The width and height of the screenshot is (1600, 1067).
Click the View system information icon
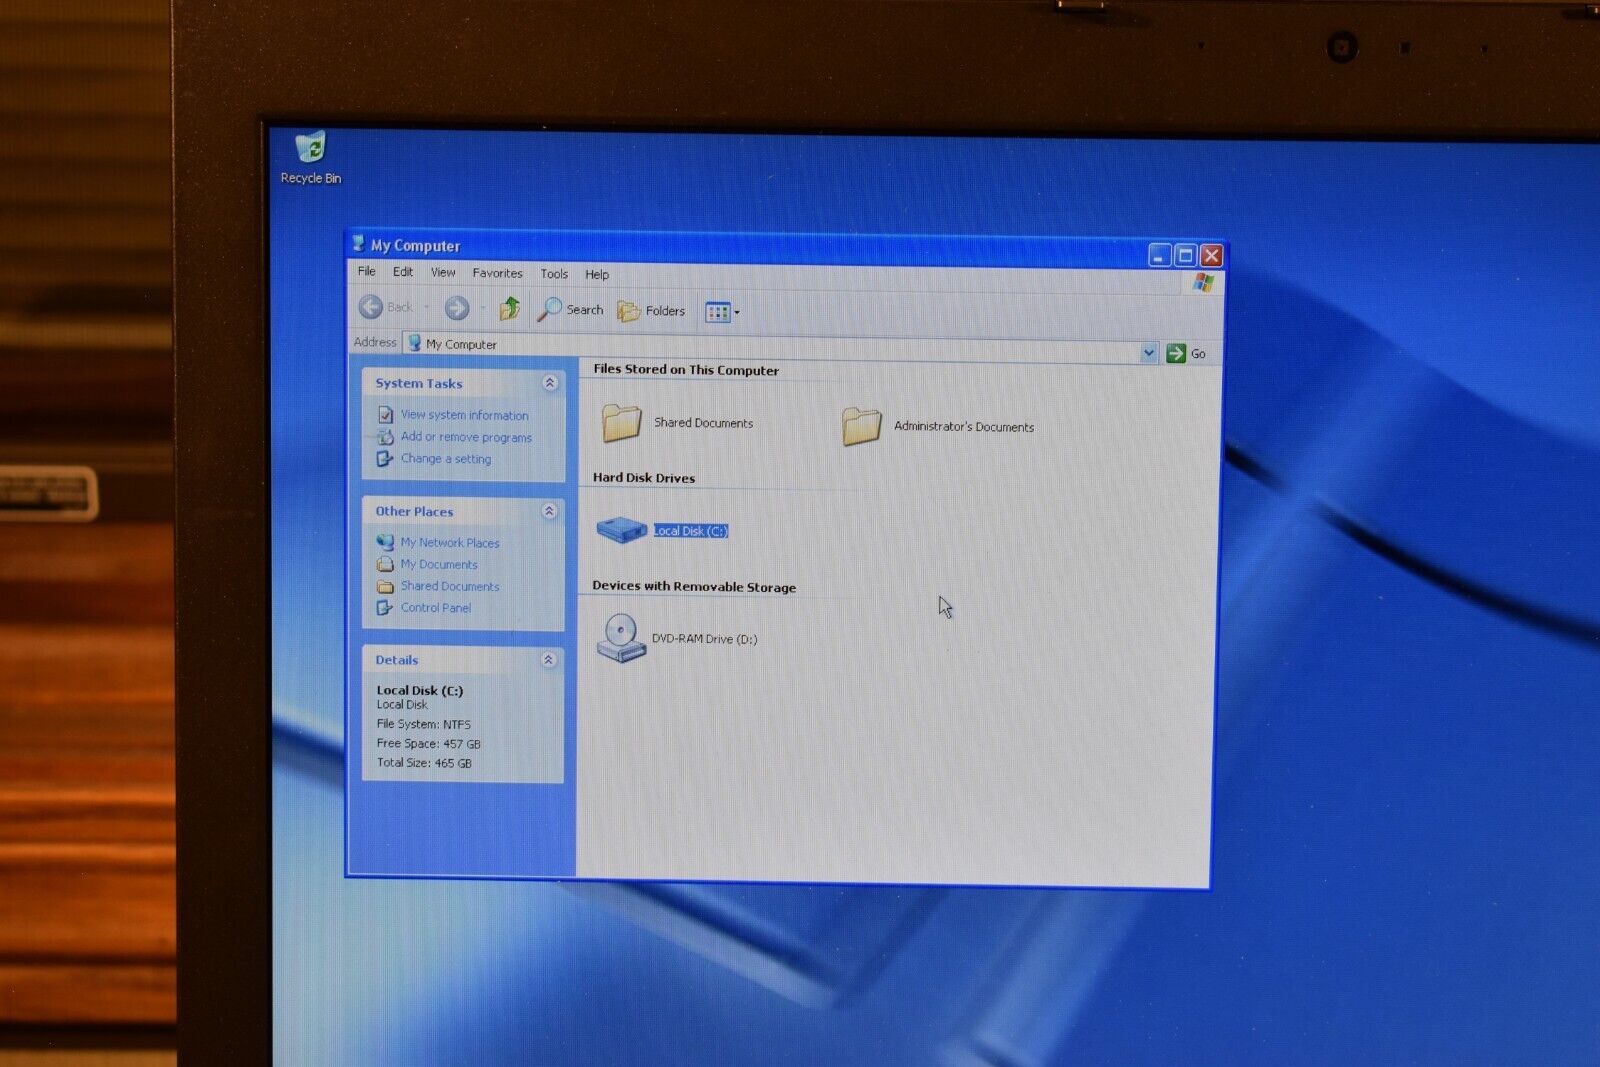(x=385, y=414)
